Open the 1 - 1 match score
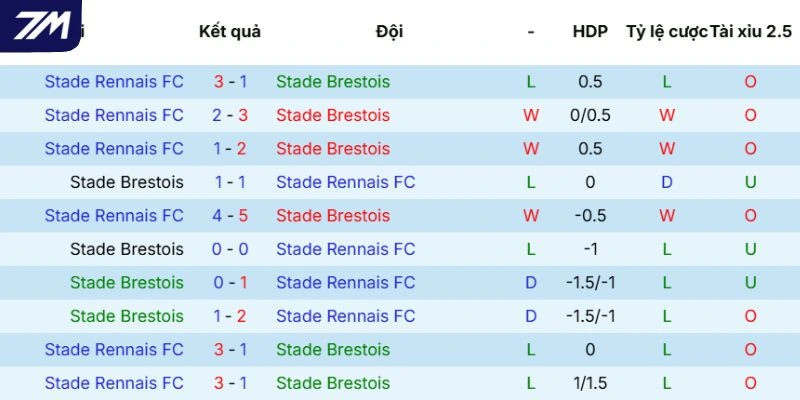Viewport: 800px width, 400px height. (230, 182)
